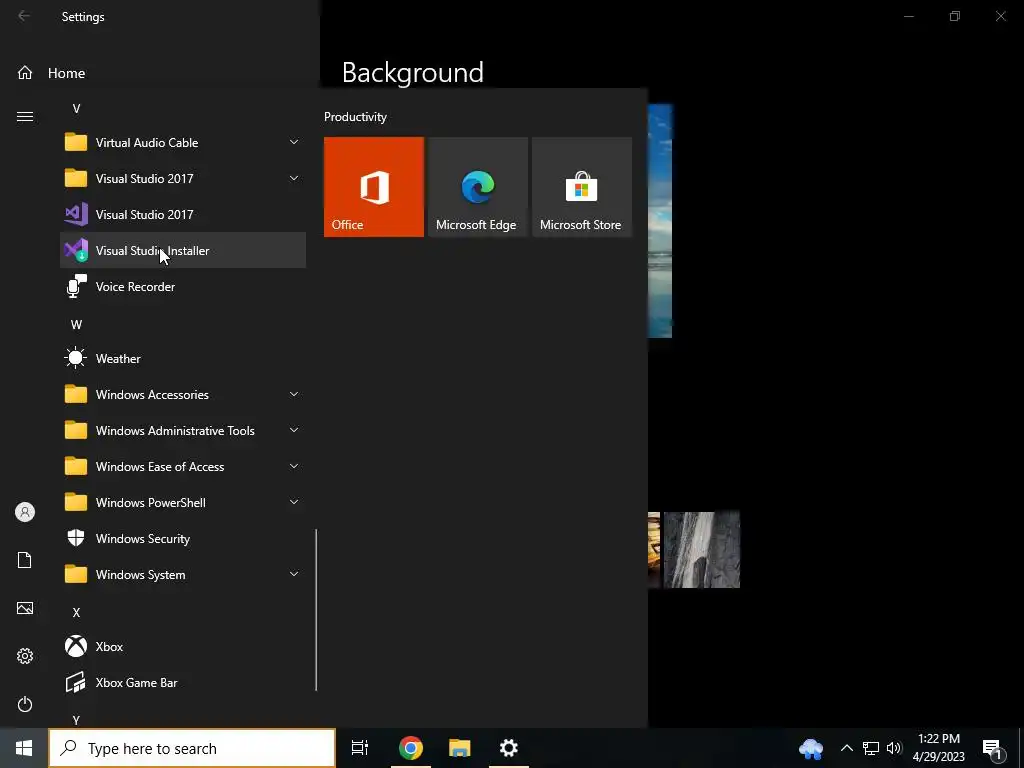
Task: Click the Windows Start button
Action: click(x=24, y=748)
